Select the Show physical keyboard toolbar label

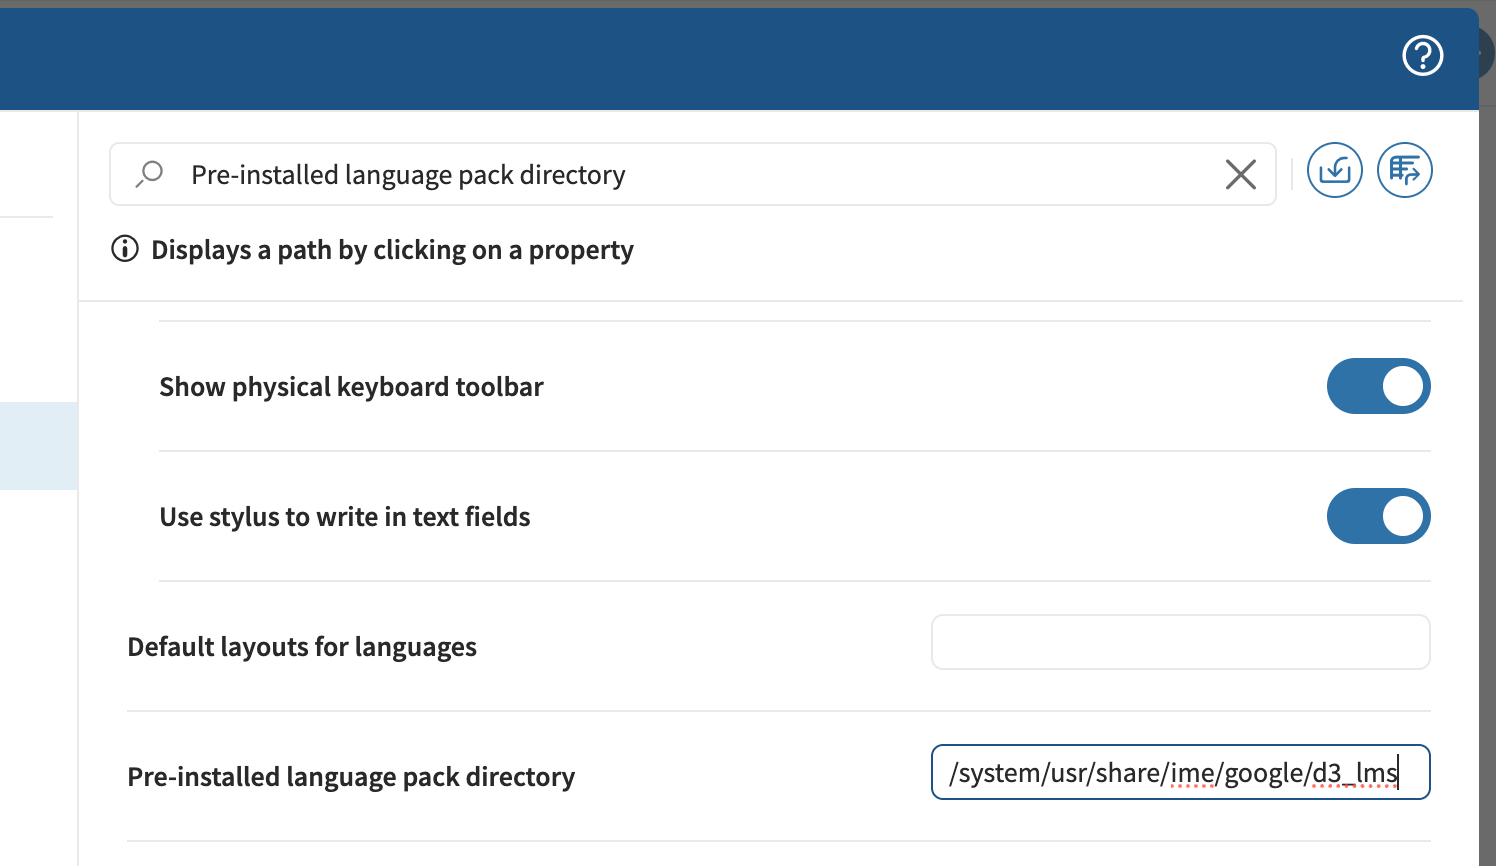coord(351,387)
